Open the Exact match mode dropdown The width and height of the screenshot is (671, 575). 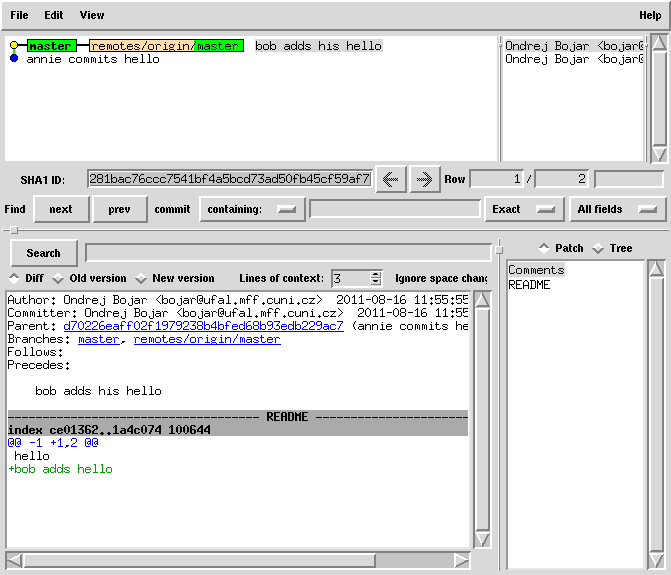coord(522,209)
